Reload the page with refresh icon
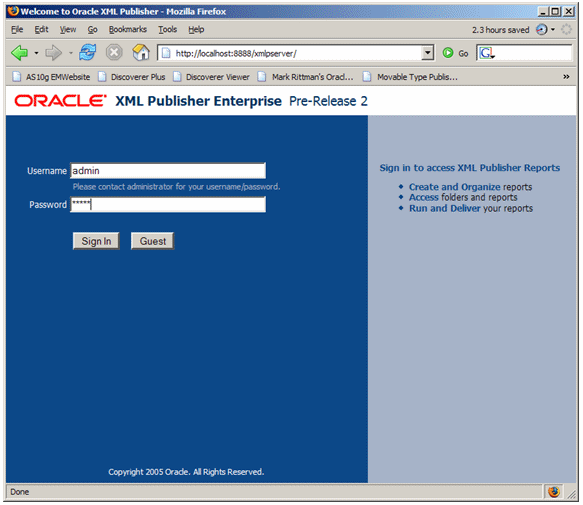This screenshot has width=583, height=505. tap(88, 52)
